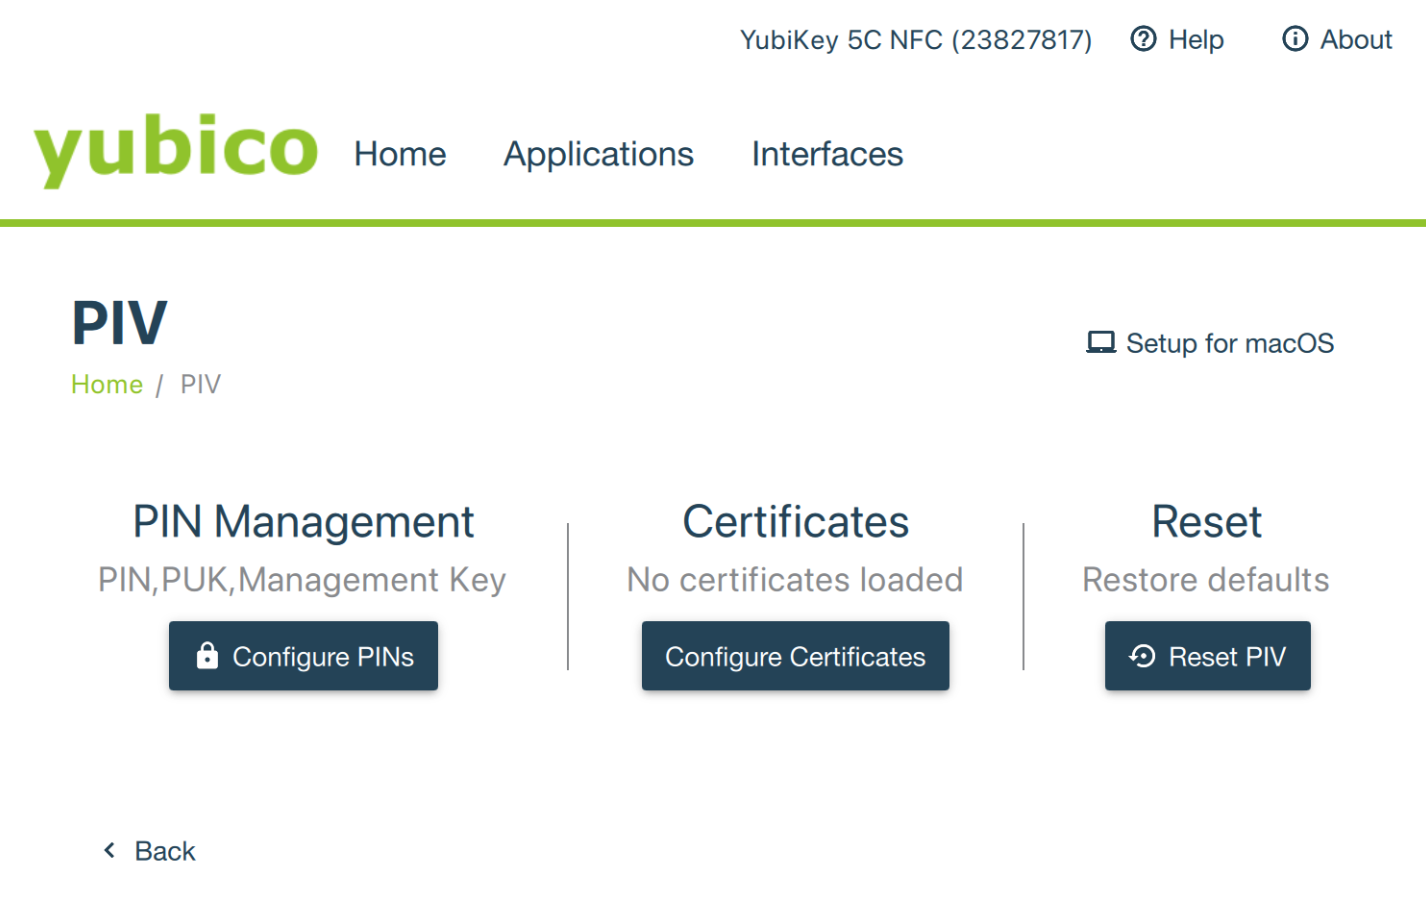The image size is (1426, 898).
Task: Click the About text link
Action: [x=1356, y=39]
